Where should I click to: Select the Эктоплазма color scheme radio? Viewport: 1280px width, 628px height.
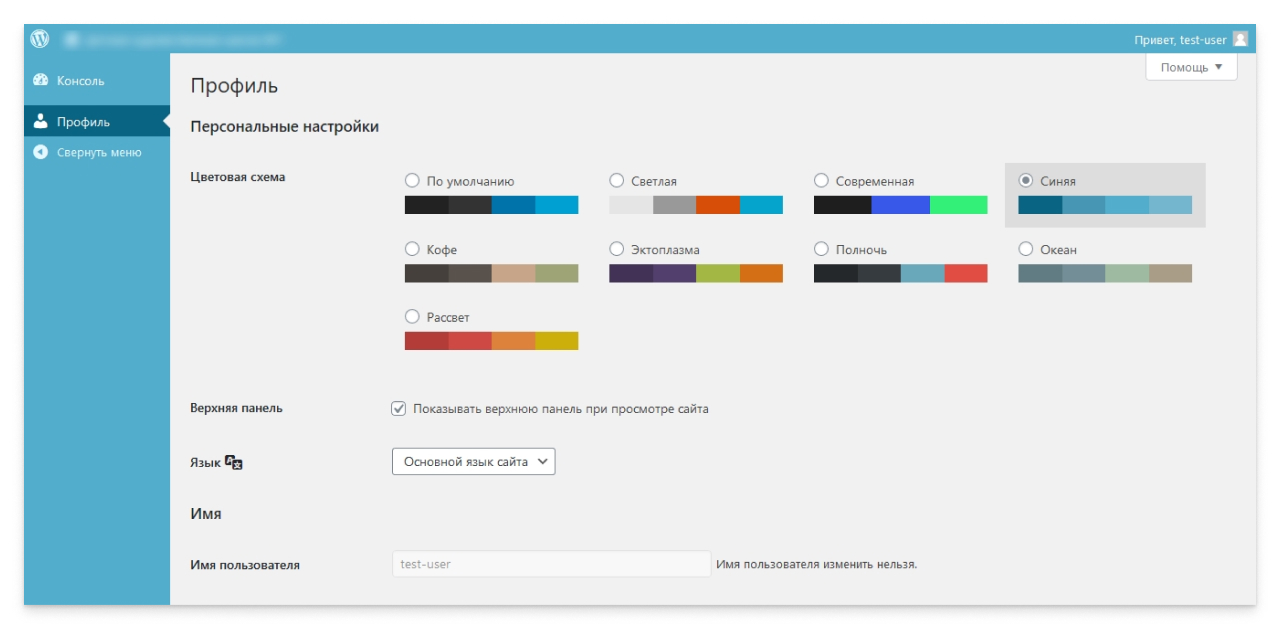click(617, 249)
